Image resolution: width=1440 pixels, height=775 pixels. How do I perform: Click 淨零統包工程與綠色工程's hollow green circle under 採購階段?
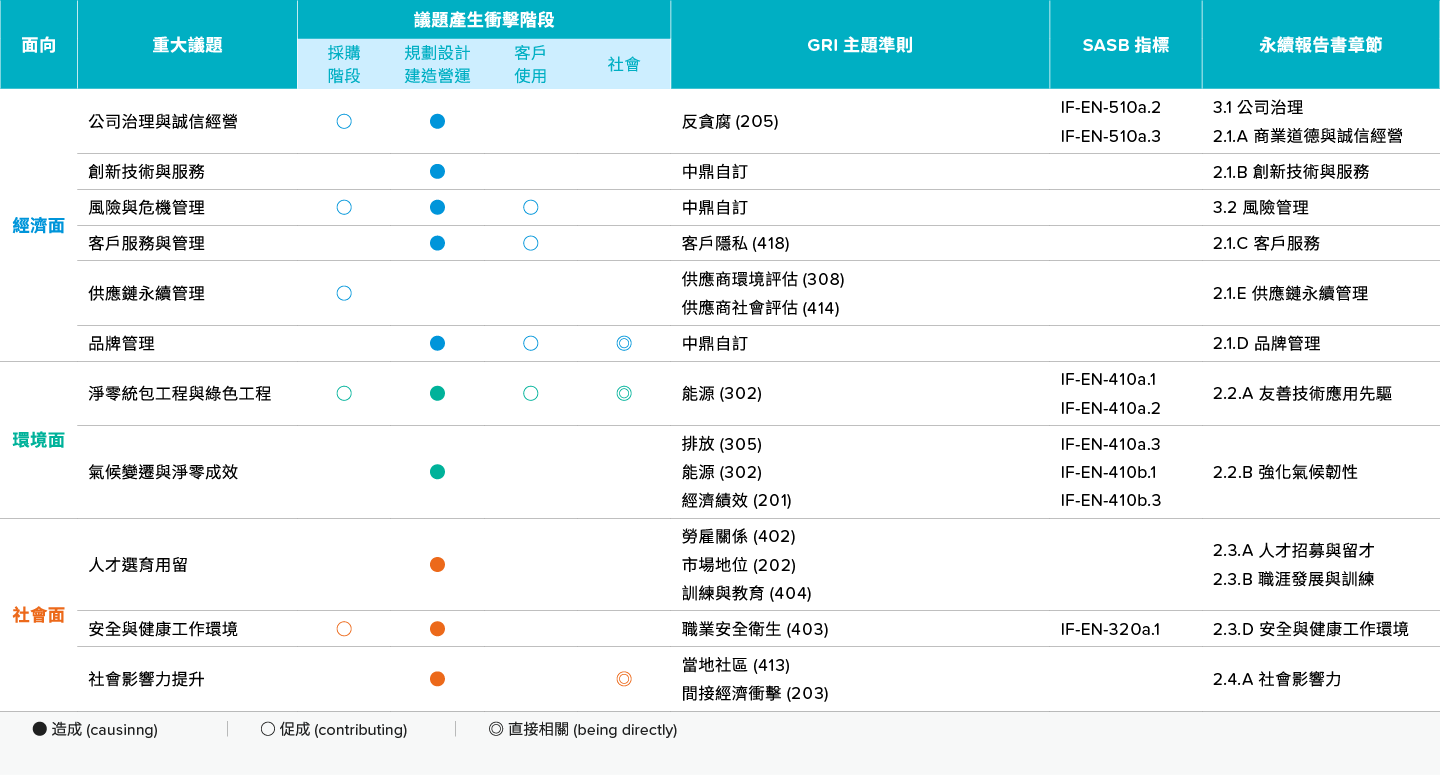[344, 393]
